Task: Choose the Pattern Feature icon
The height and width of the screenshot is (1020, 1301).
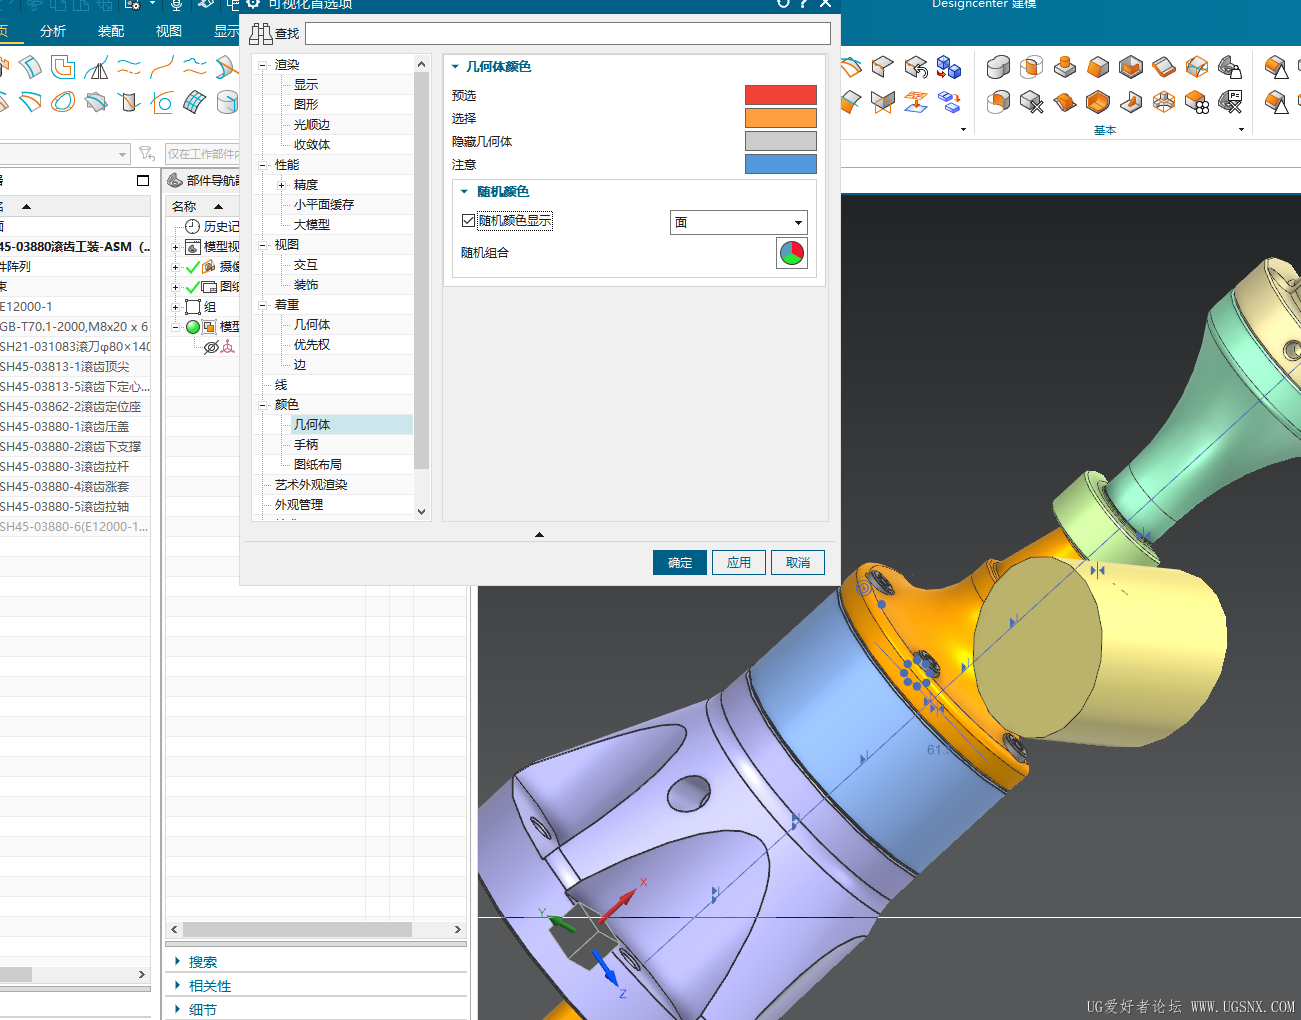Action: tap(1197, 102)
